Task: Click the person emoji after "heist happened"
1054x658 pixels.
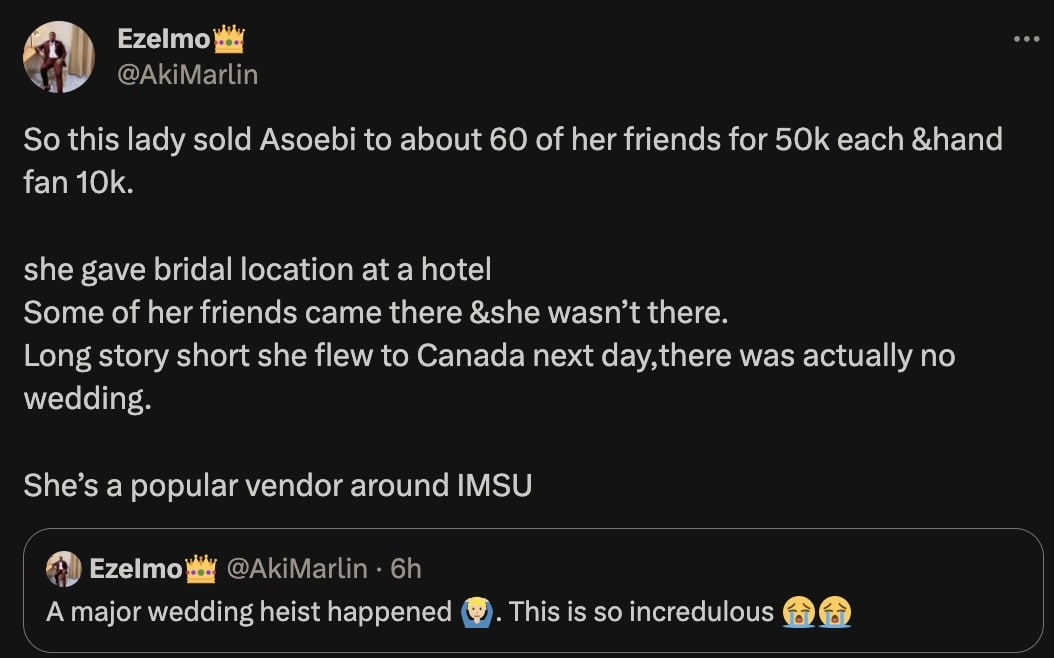Action: [475, 611]
